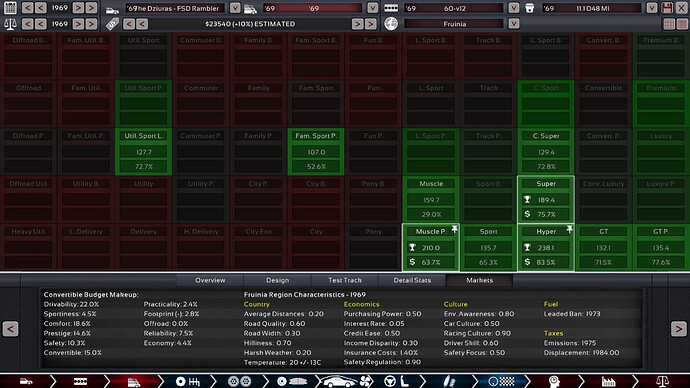Viewport: 690px width, 388px height.
Task: Select the Super market segment tile
Action: click(x=546, y=199)
